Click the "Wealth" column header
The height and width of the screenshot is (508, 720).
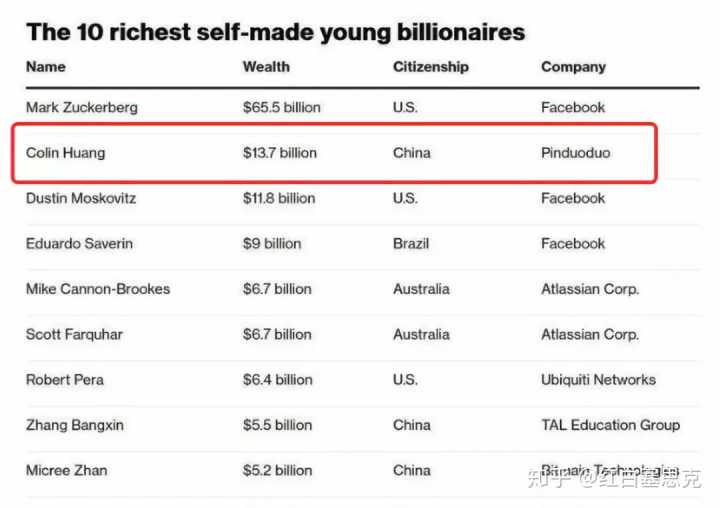(266, 67)
